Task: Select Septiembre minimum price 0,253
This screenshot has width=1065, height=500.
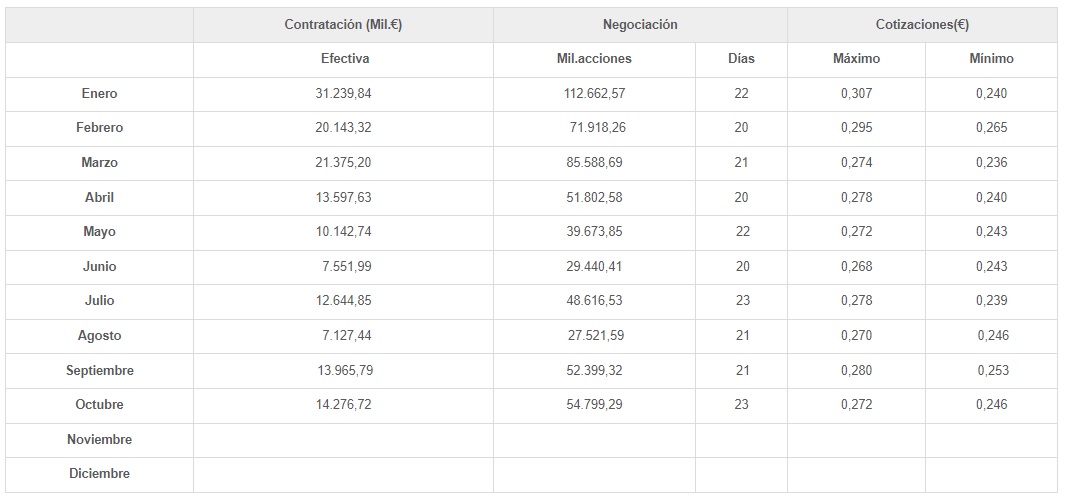Action: click(992, 371)
